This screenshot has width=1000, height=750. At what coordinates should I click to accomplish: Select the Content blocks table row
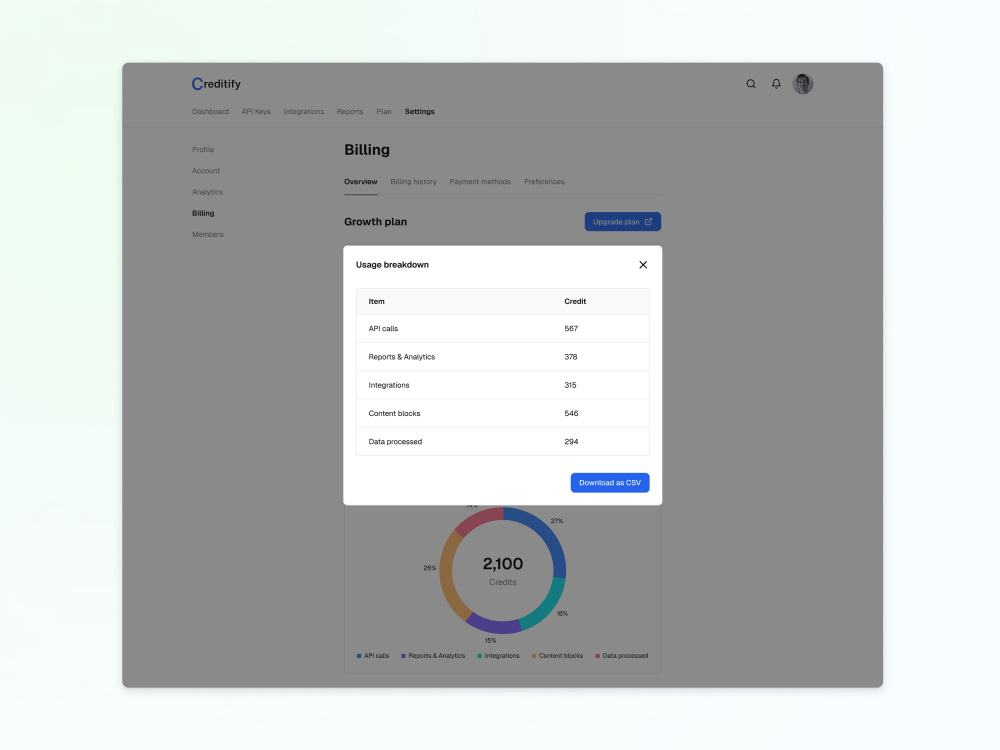pyautogui.click(x=503, y=413)
